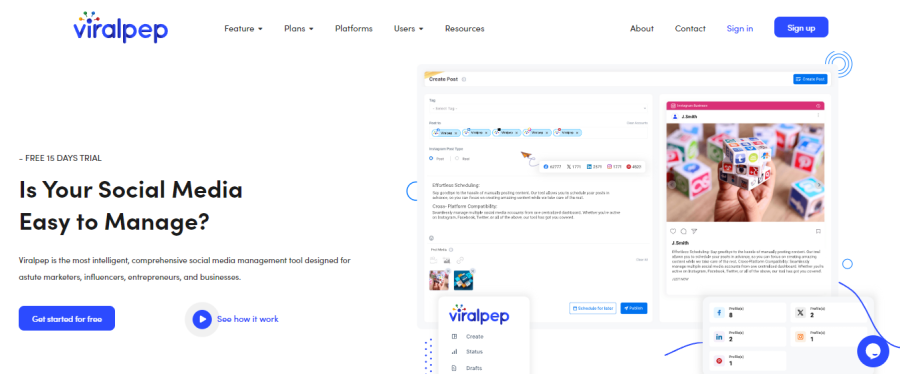
Task: Open the Resources page
Action: [x=464, y=29]
